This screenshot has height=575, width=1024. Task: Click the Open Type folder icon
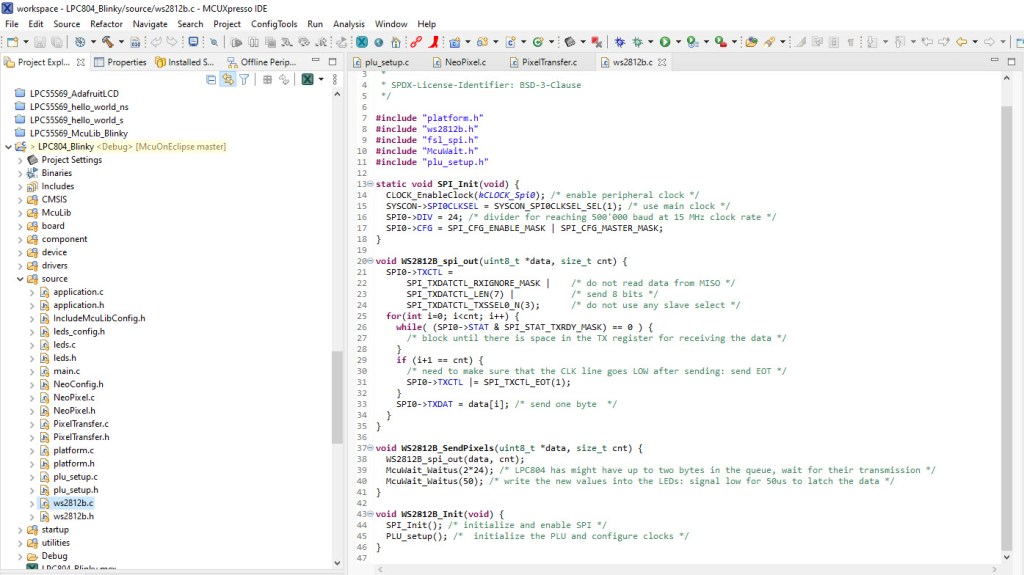749,42
